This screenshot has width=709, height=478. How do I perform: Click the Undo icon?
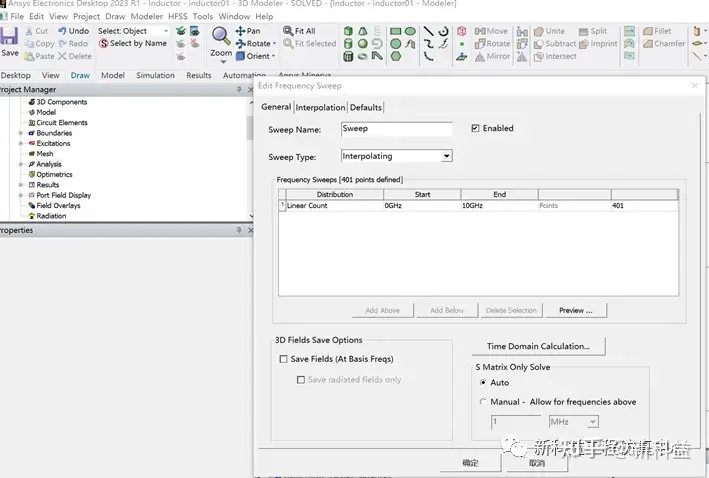pos(62,31)
